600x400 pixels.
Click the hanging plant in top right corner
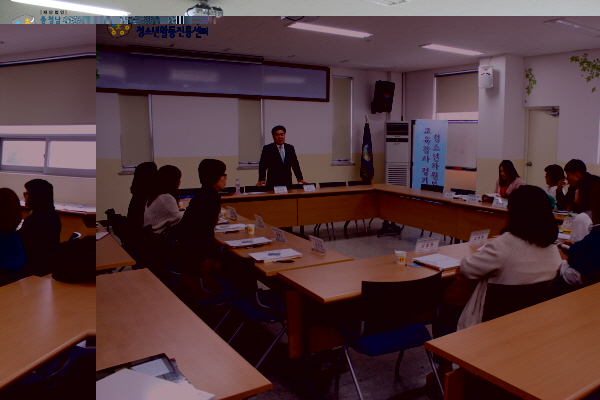pyautogui.click(x=585, y=69)
